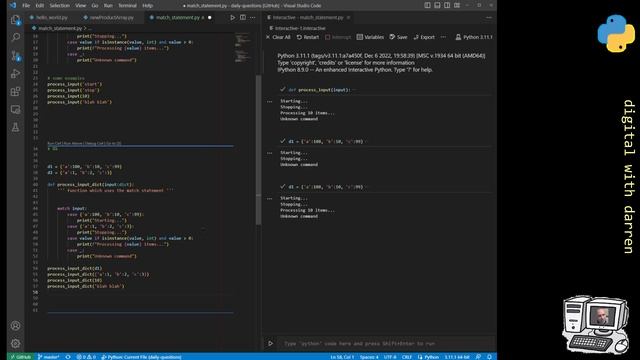Open output options of third cell
Screen dimensions: 640x360
pos(269,199)
